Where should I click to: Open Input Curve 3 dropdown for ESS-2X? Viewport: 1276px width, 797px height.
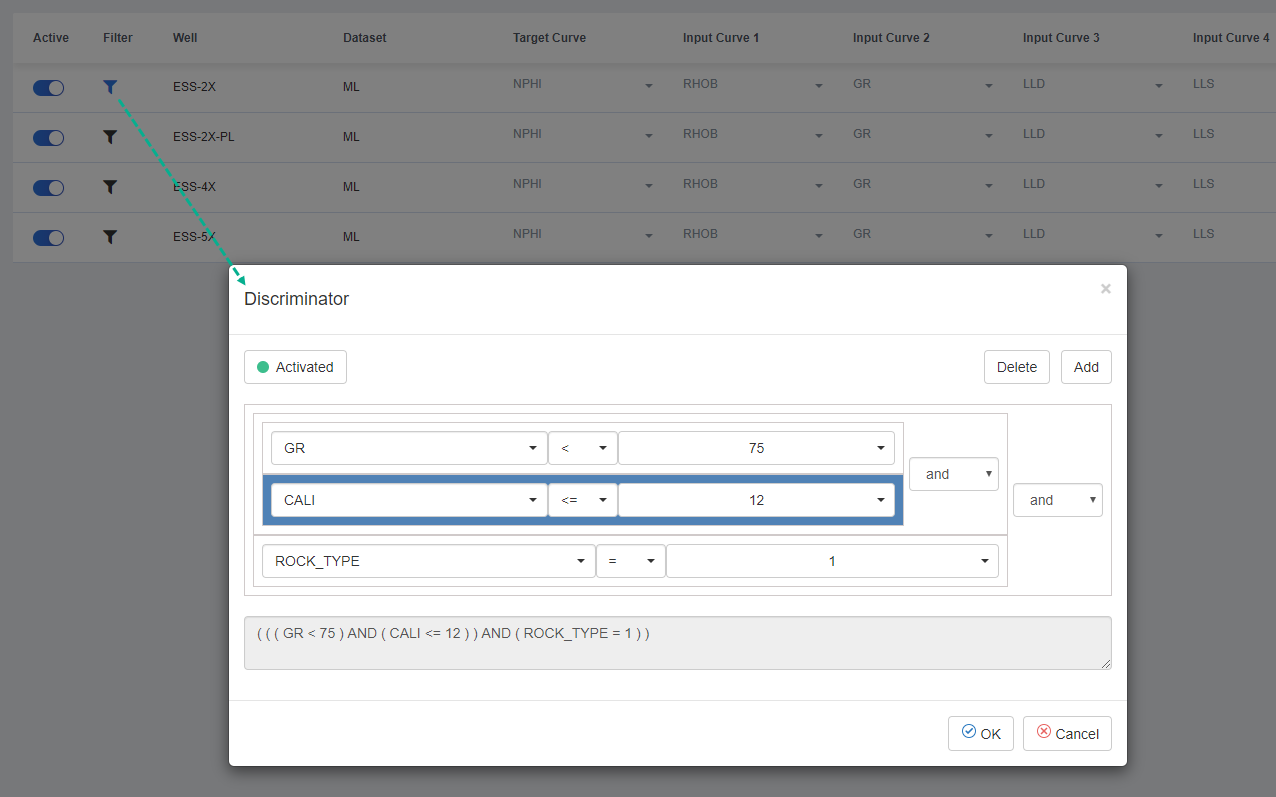1093,85
